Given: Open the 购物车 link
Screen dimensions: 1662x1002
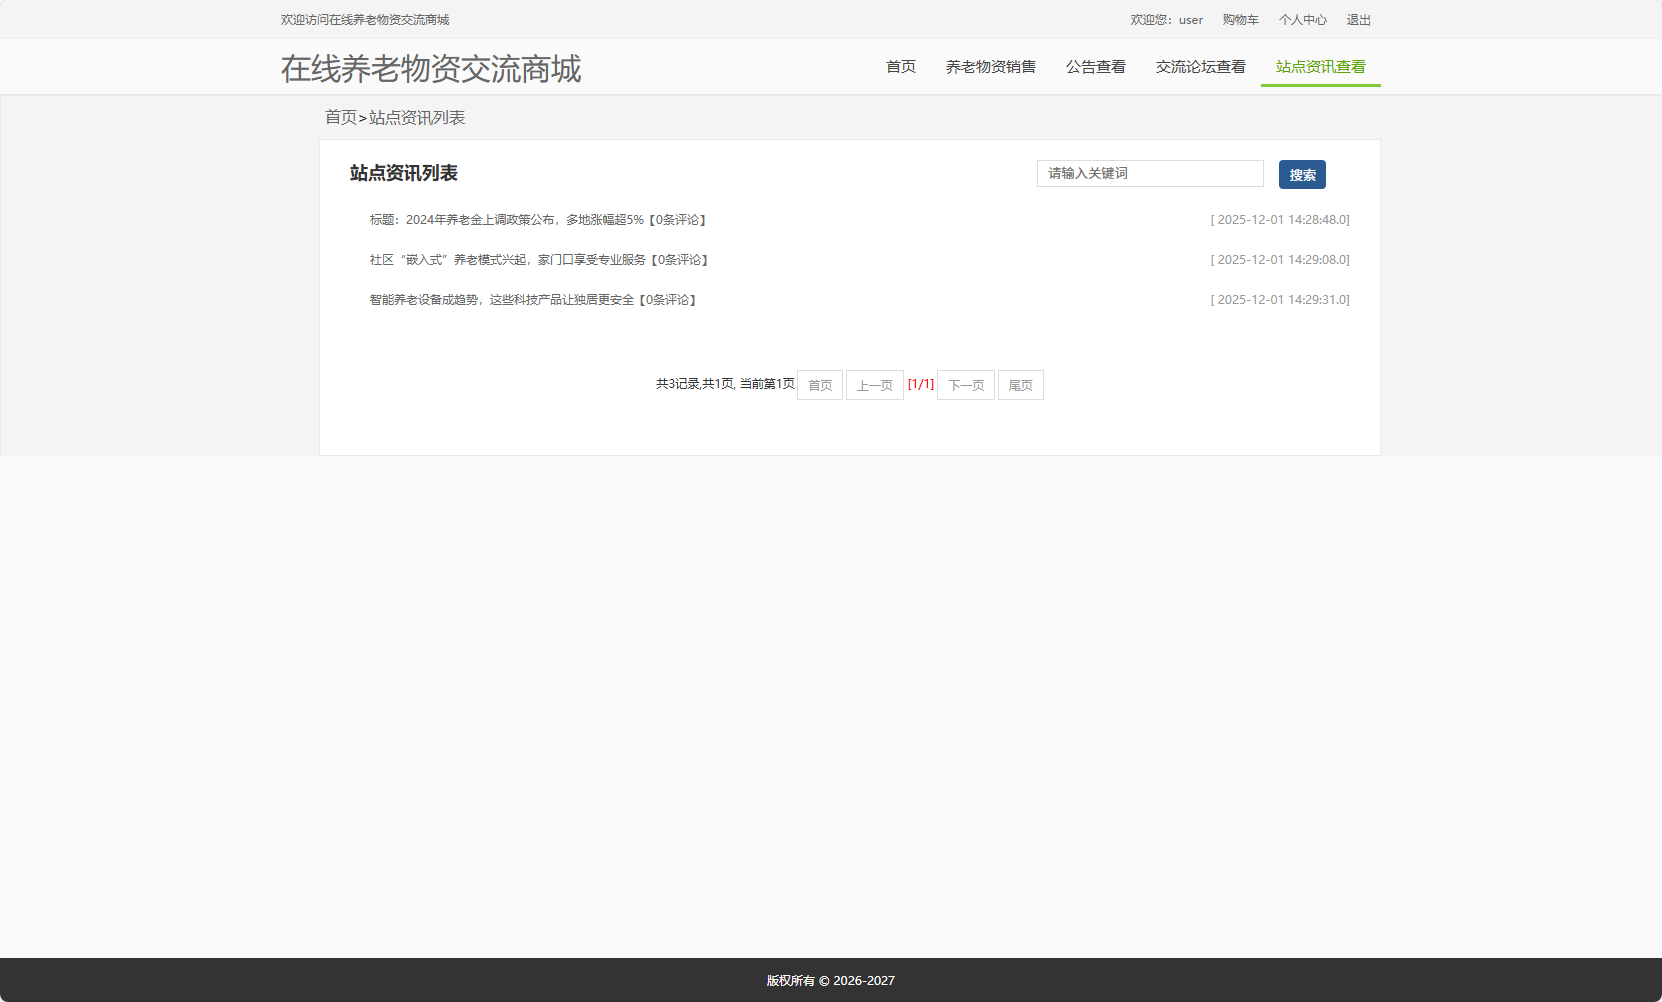Looking at the screenshot, I should point(1241,20).
